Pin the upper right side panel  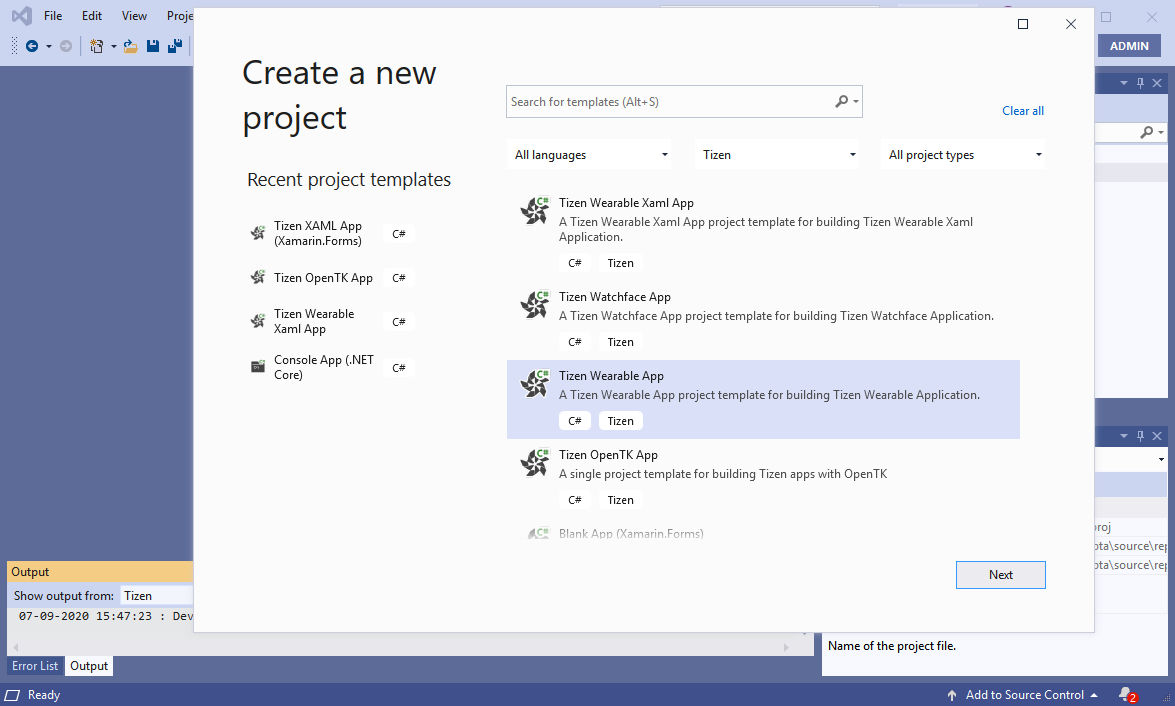tap(1140, 83)
